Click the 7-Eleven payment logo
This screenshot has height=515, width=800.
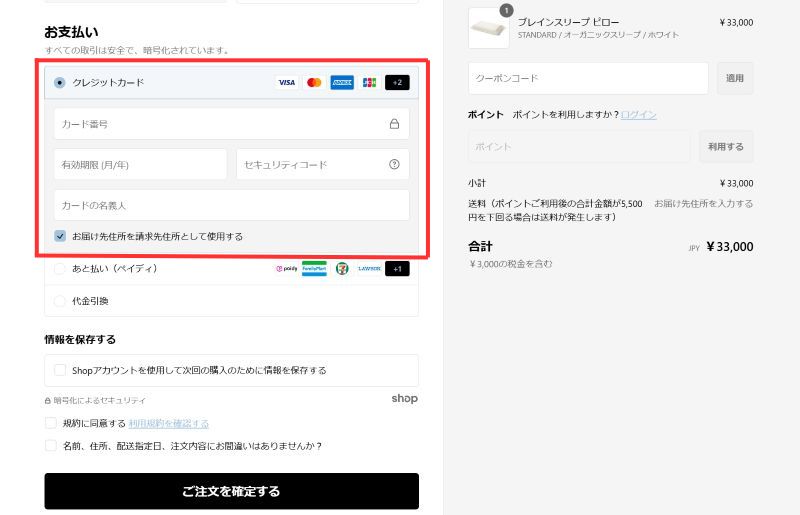click(x=342, y=269)
